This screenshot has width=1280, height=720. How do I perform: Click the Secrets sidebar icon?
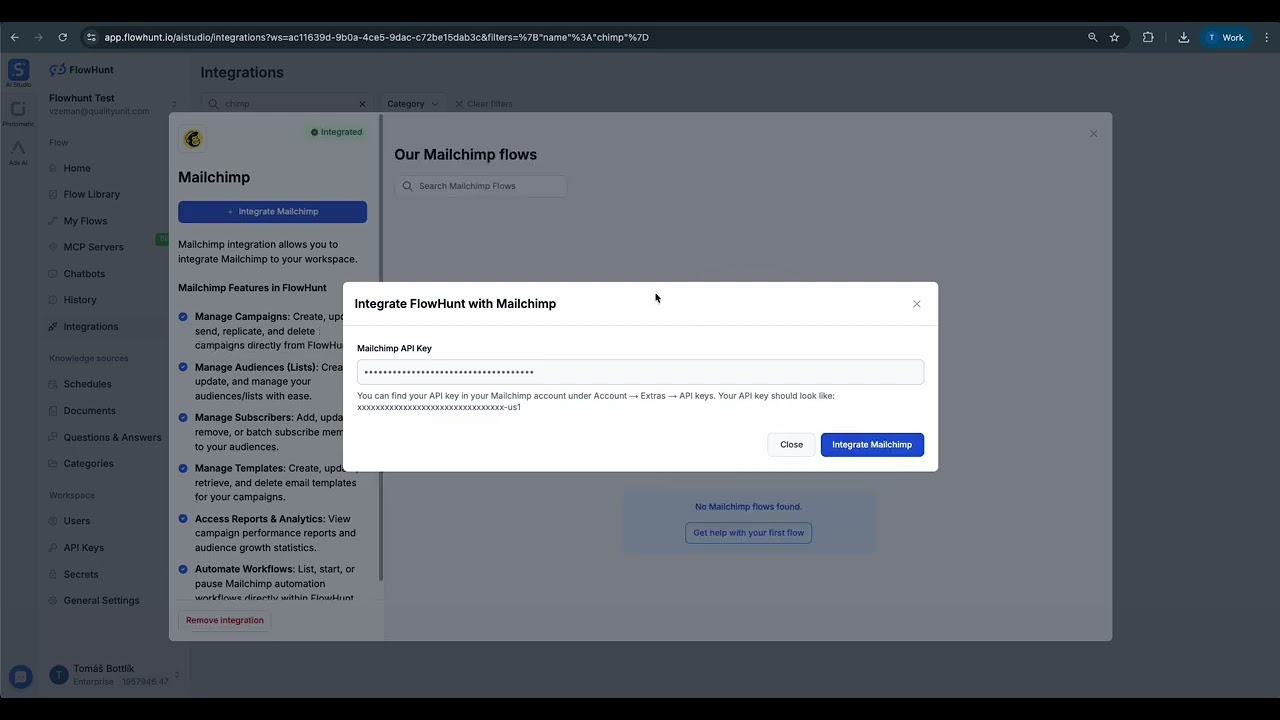coord(54,574)
